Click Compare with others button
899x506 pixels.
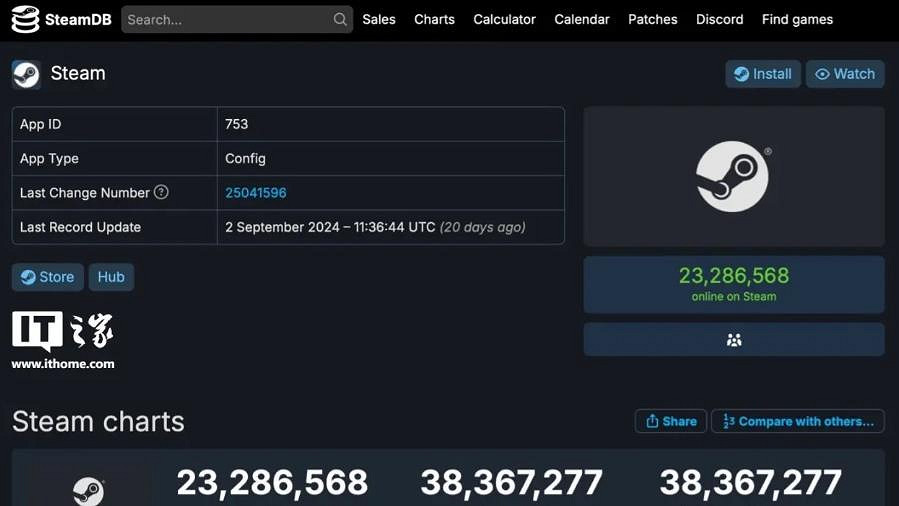798,421
